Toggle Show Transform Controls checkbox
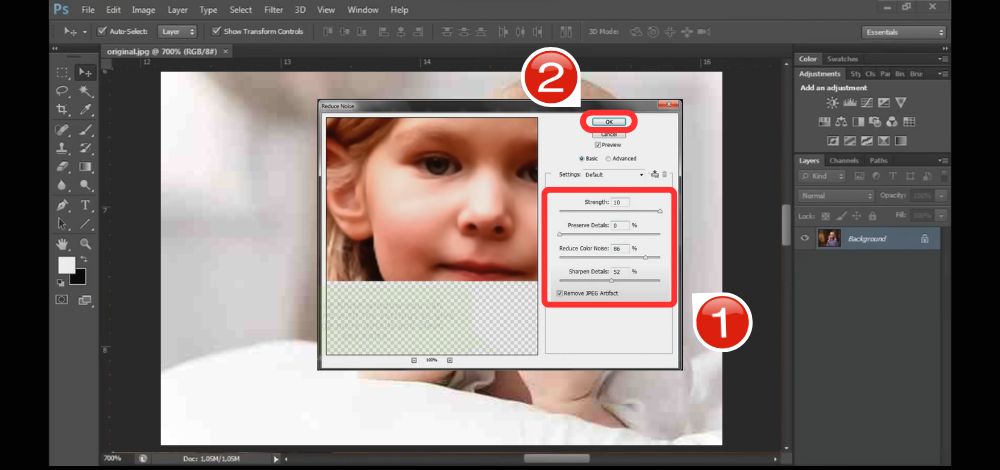 (x=216, y=31)
